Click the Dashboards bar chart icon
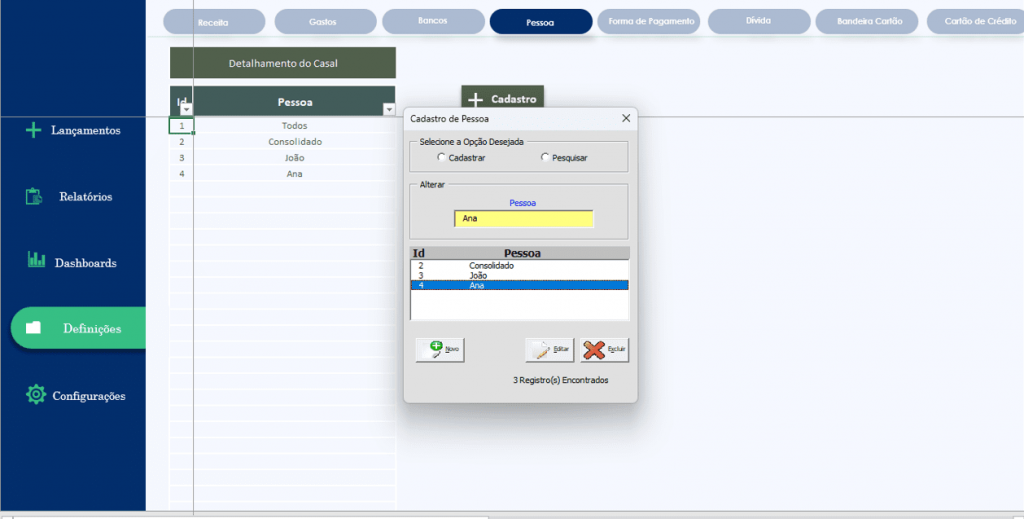This screenshot has width=1024, height=519. (36, 260)
